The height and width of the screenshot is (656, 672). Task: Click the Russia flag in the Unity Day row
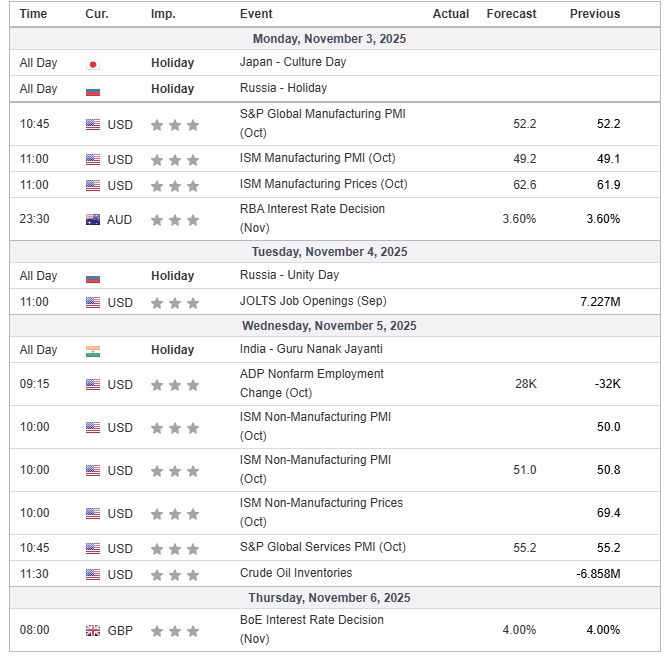click(x=93, y=277)
